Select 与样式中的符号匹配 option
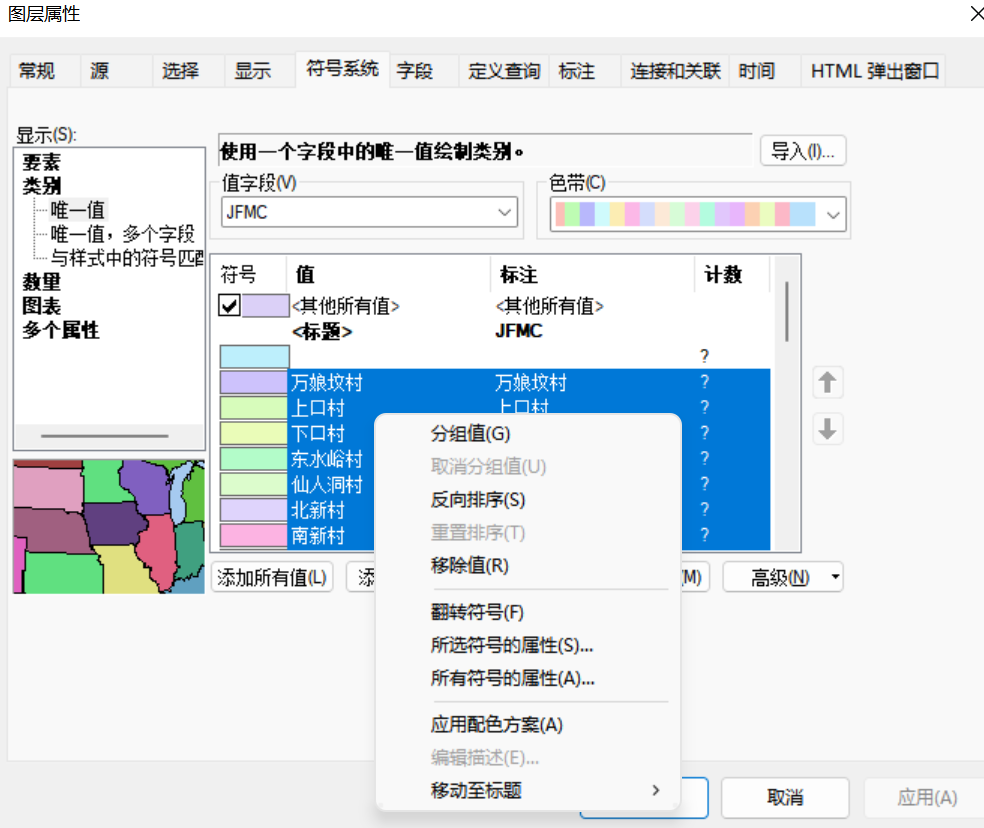Viewport: 984px width, 828px height. click(x=127, y=257)
